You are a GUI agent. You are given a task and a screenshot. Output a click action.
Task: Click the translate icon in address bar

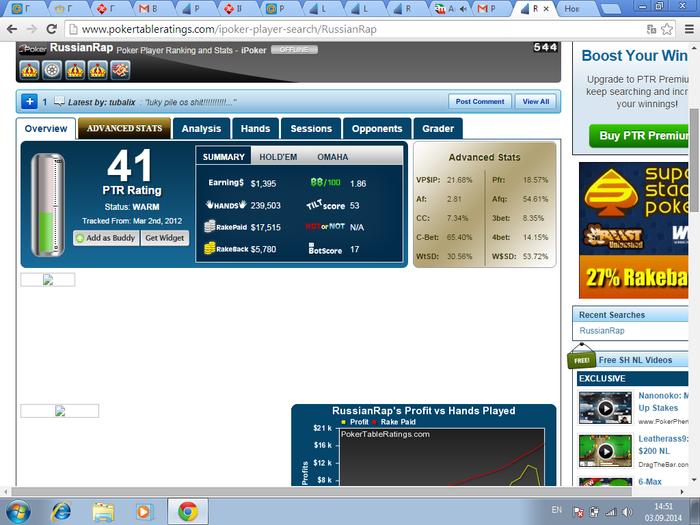[x=651, y=29]
